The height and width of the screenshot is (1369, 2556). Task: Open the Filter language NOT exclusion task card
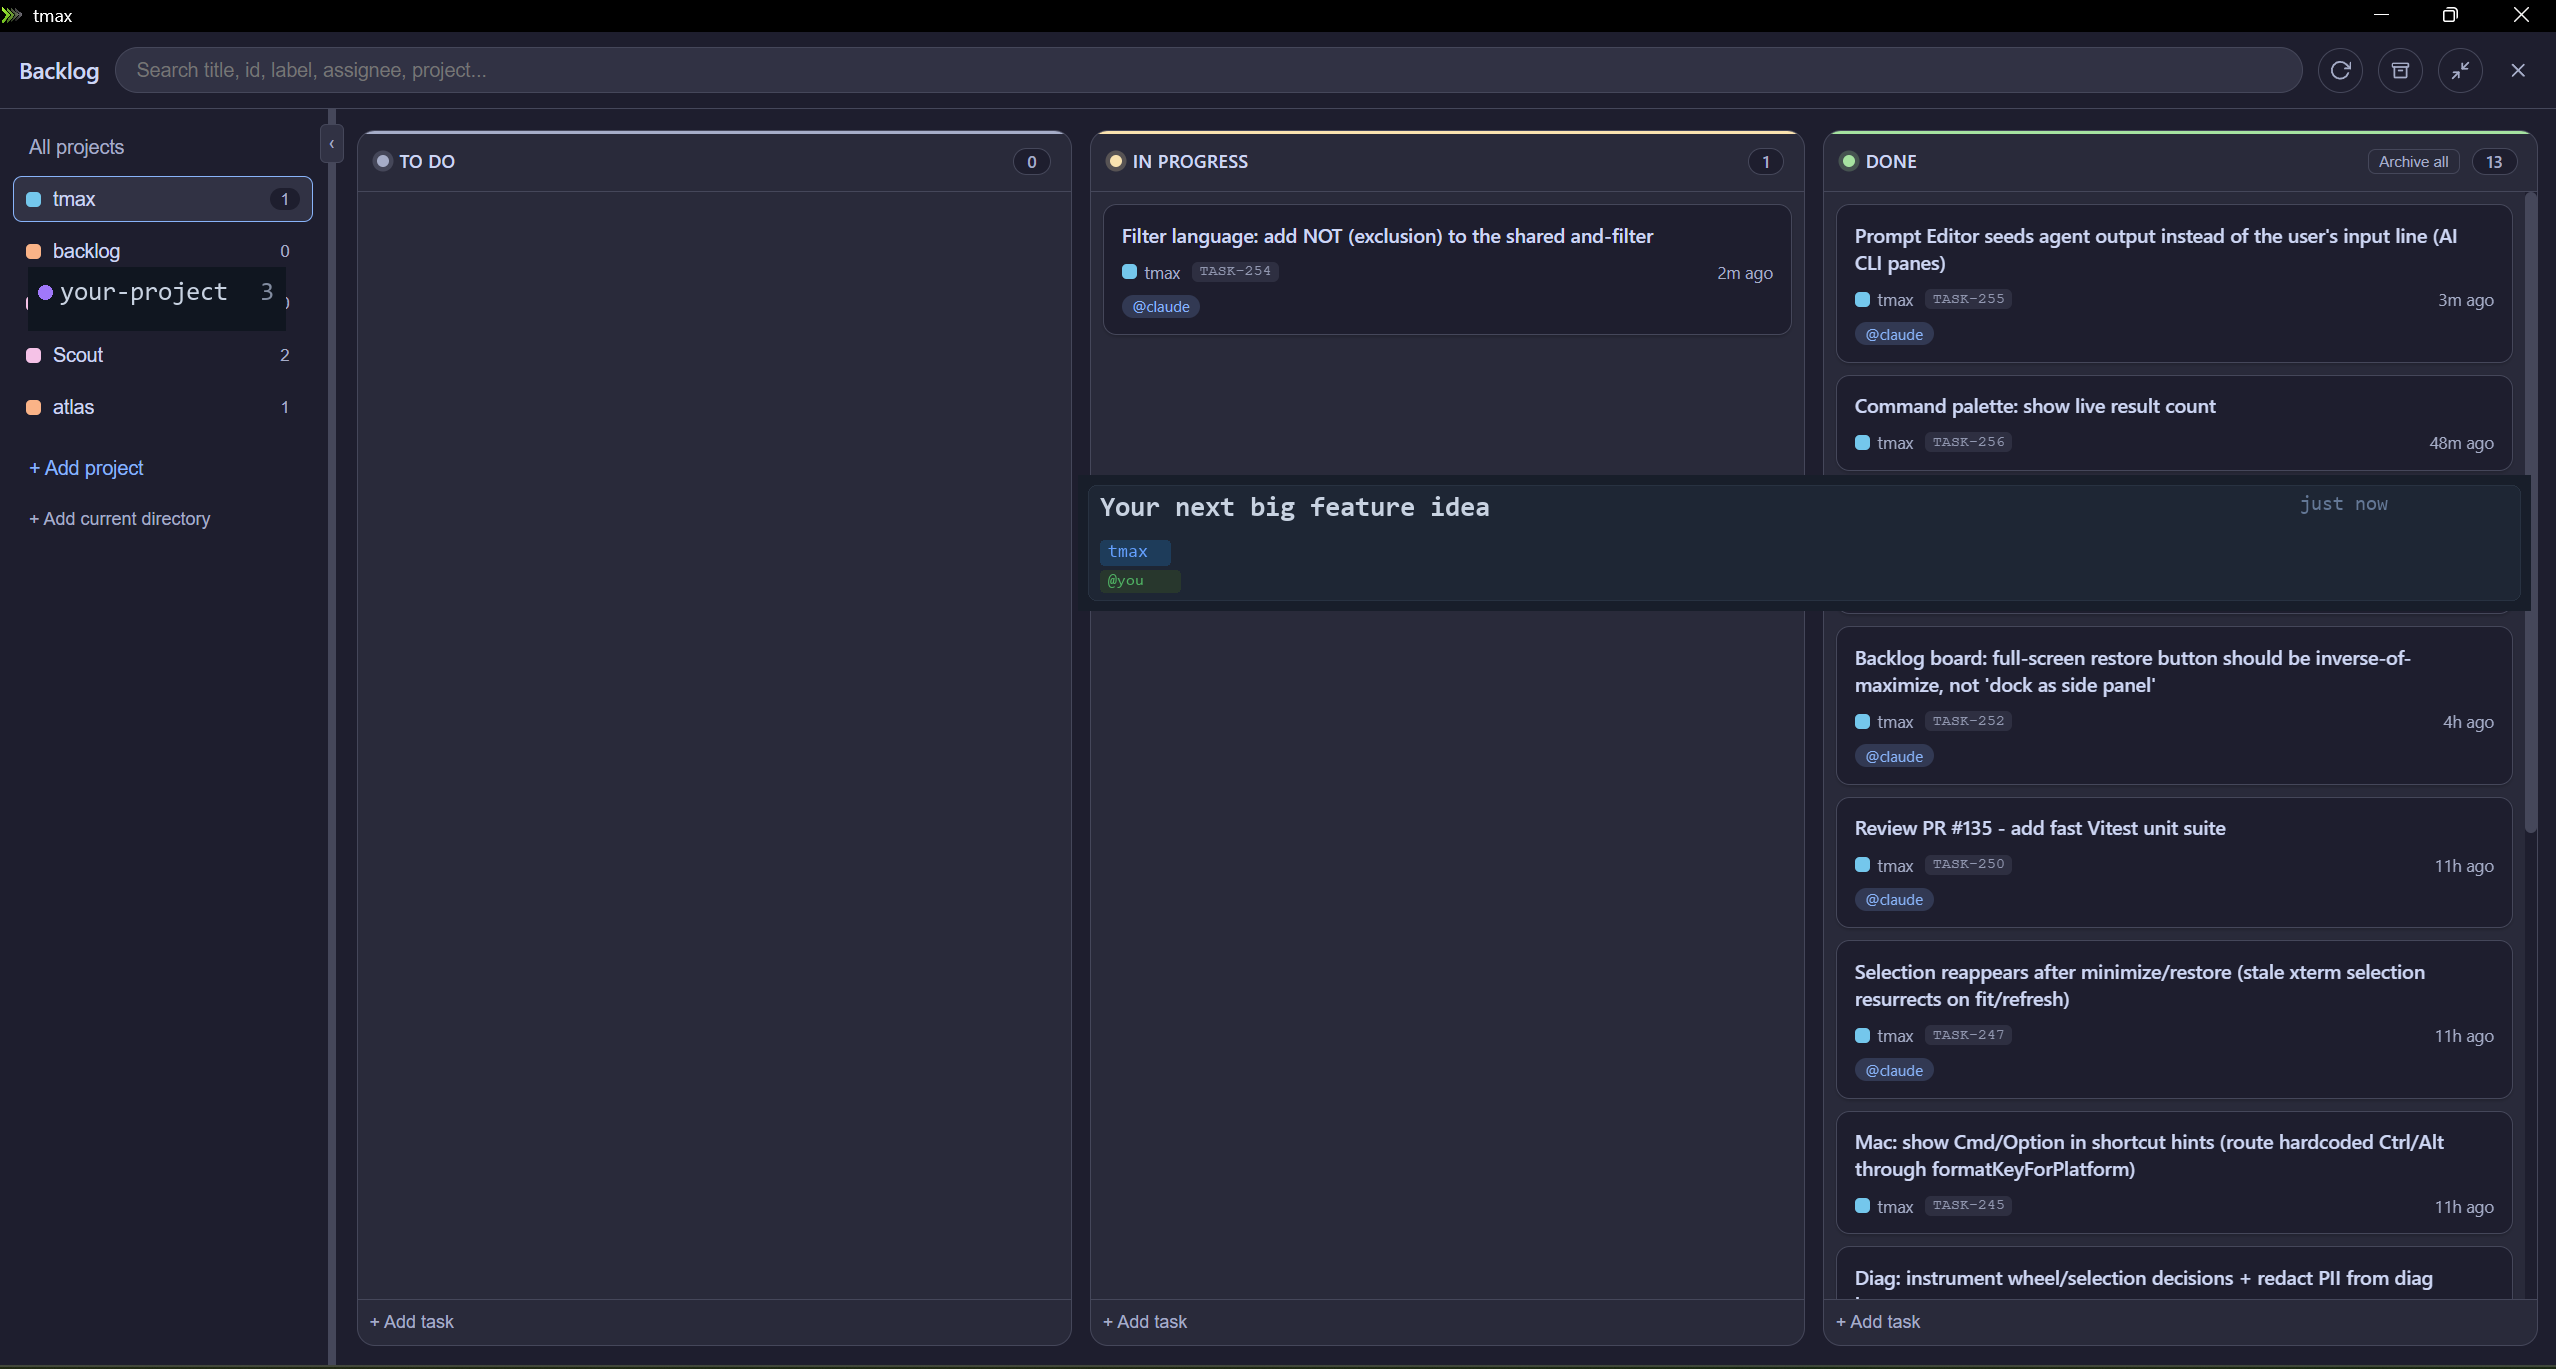pos(1447,270)
